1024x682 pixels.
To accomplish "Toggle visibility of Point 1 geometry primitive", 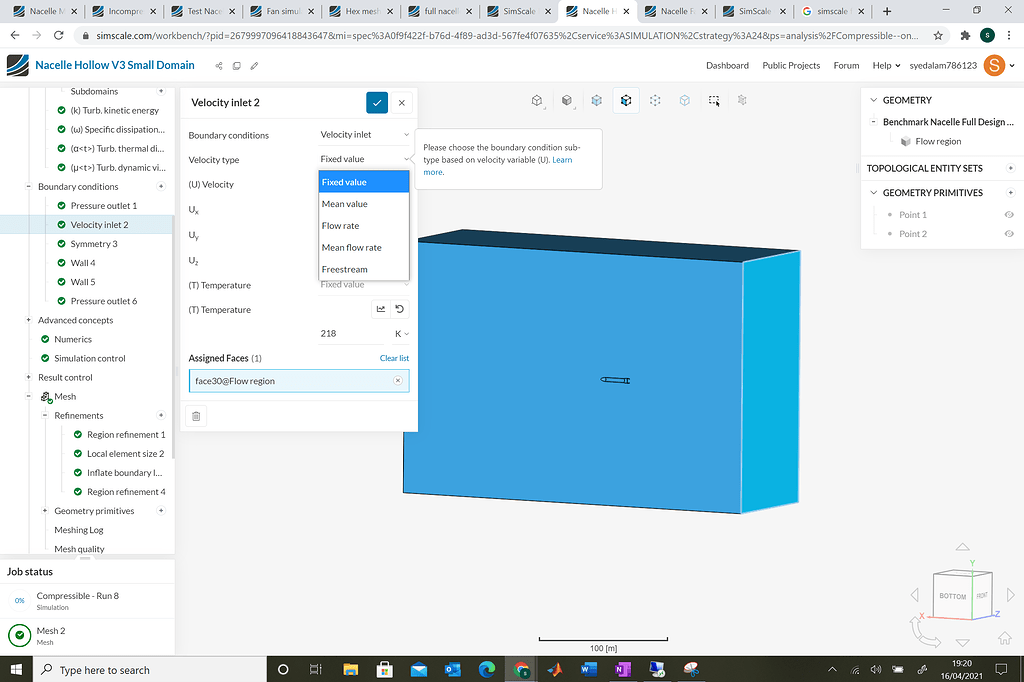I will 1008,214.
